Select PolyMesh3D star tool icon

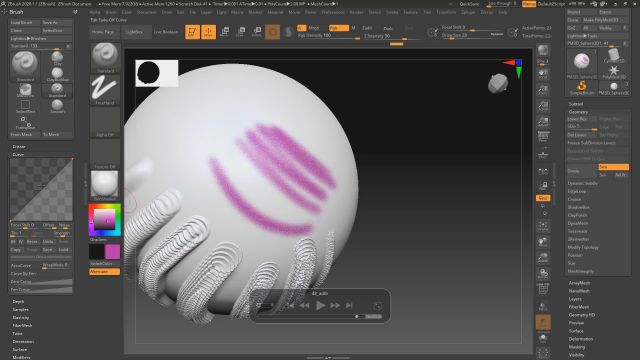click(613, 71)
